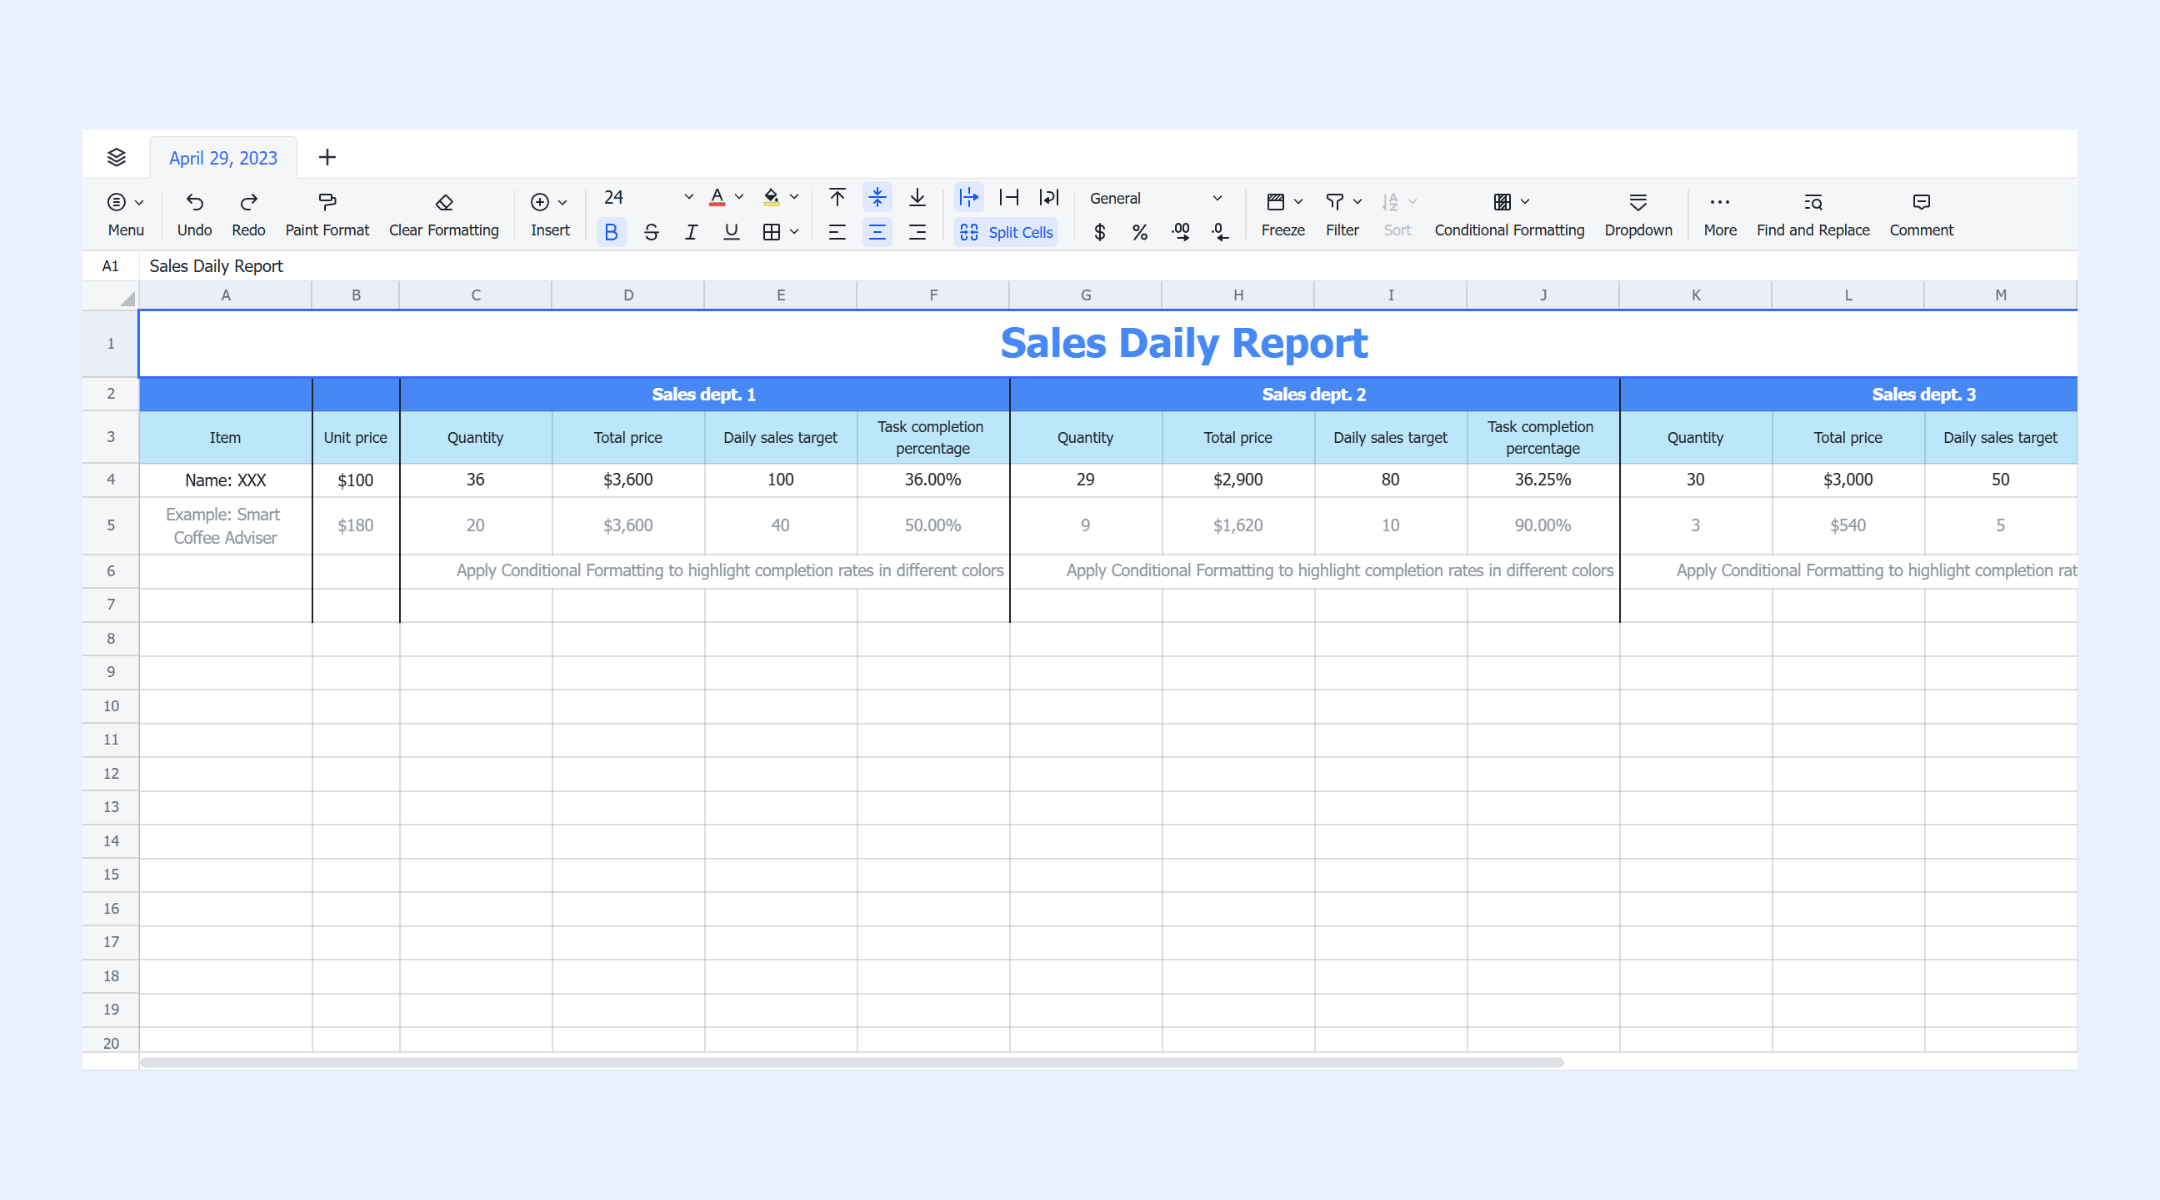Switch to the April 29, 2023 tab

[223, 158]
